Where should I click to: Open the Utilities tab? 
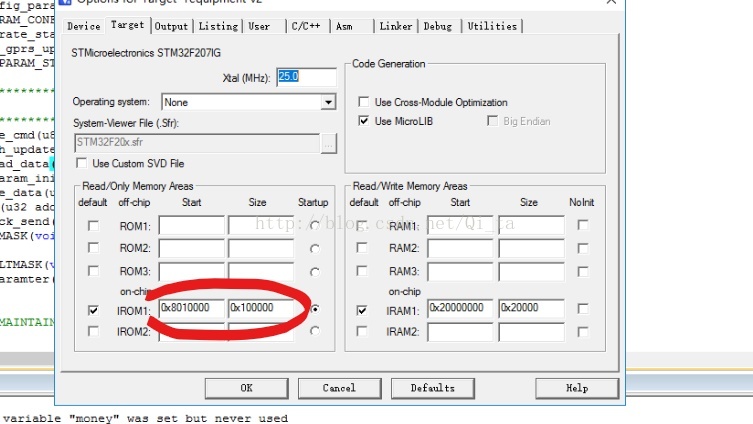click(492, 26)
